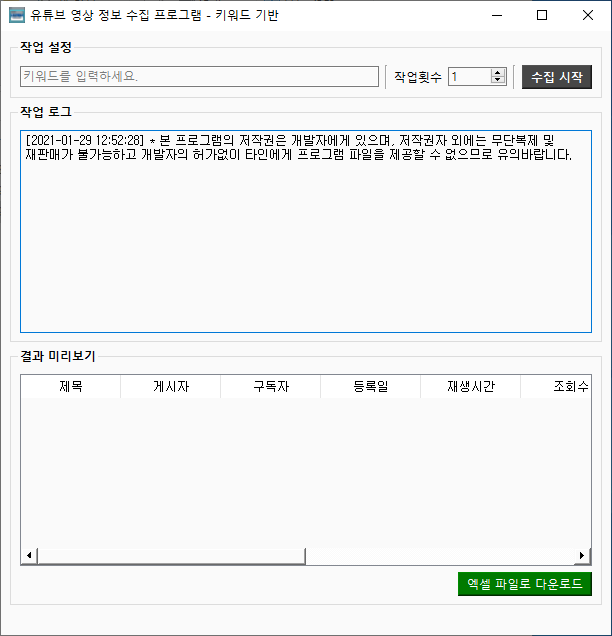The image size is (612, 636).
Task: Select the 등록일 column header
Action: tap(371, 387)
